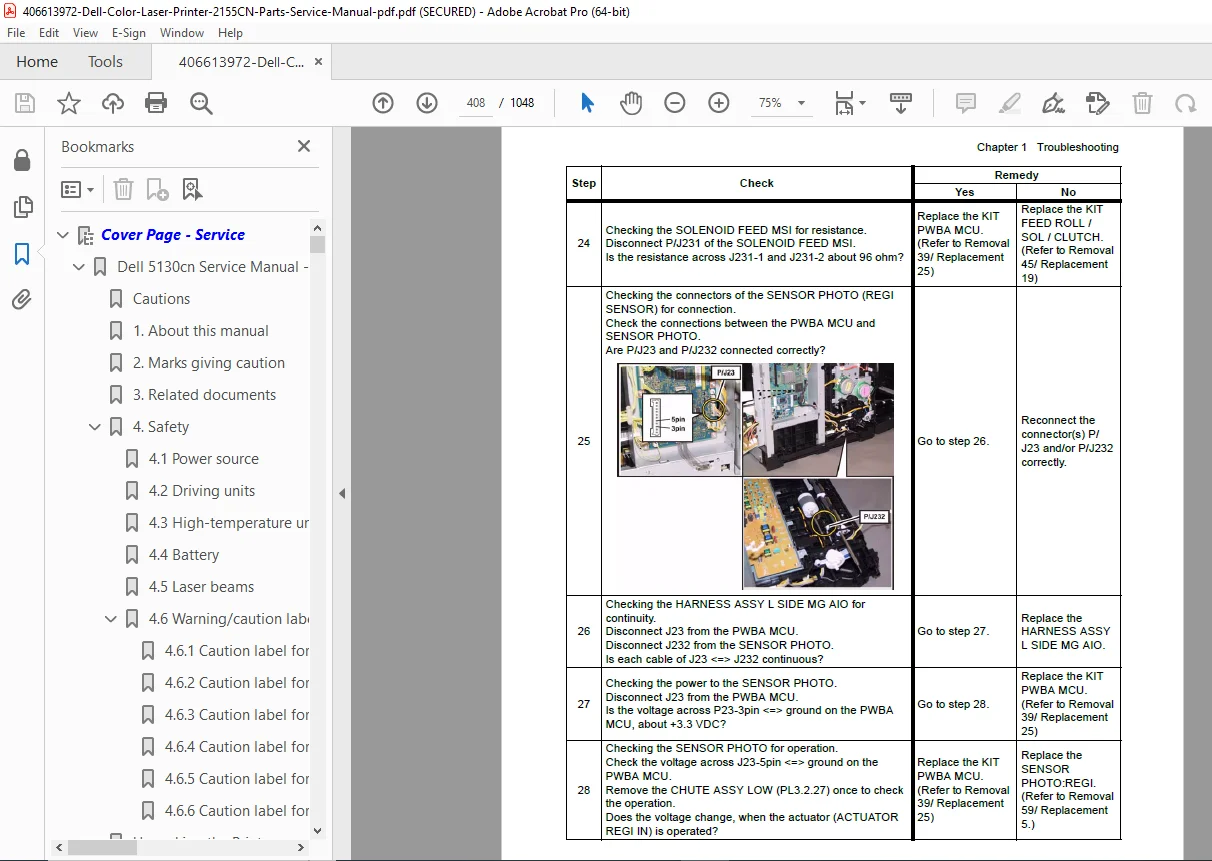Open the Cautions bookmark
The image size is (1212, 861).
(161, 299)
